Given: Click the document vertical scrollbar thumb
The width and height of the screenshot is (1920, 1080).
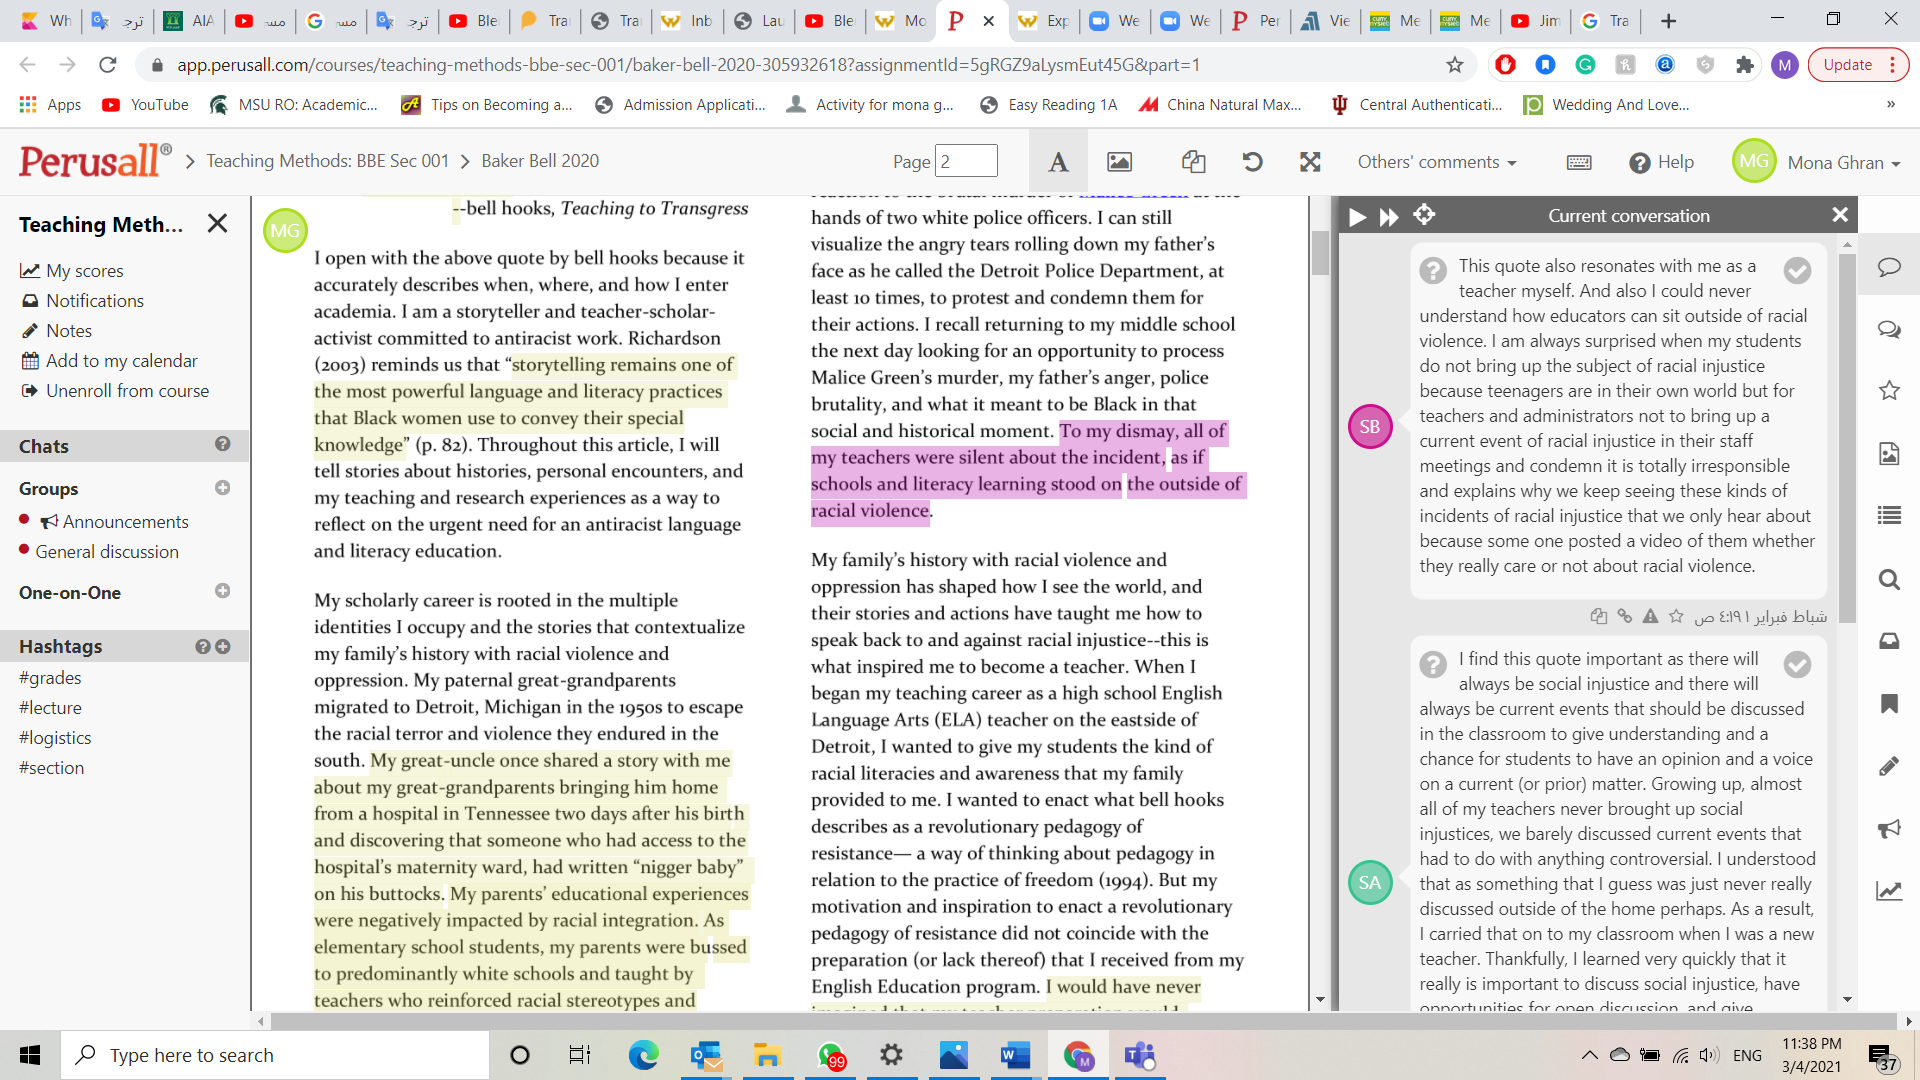Looking at the screenshot, I should 1320,252.
